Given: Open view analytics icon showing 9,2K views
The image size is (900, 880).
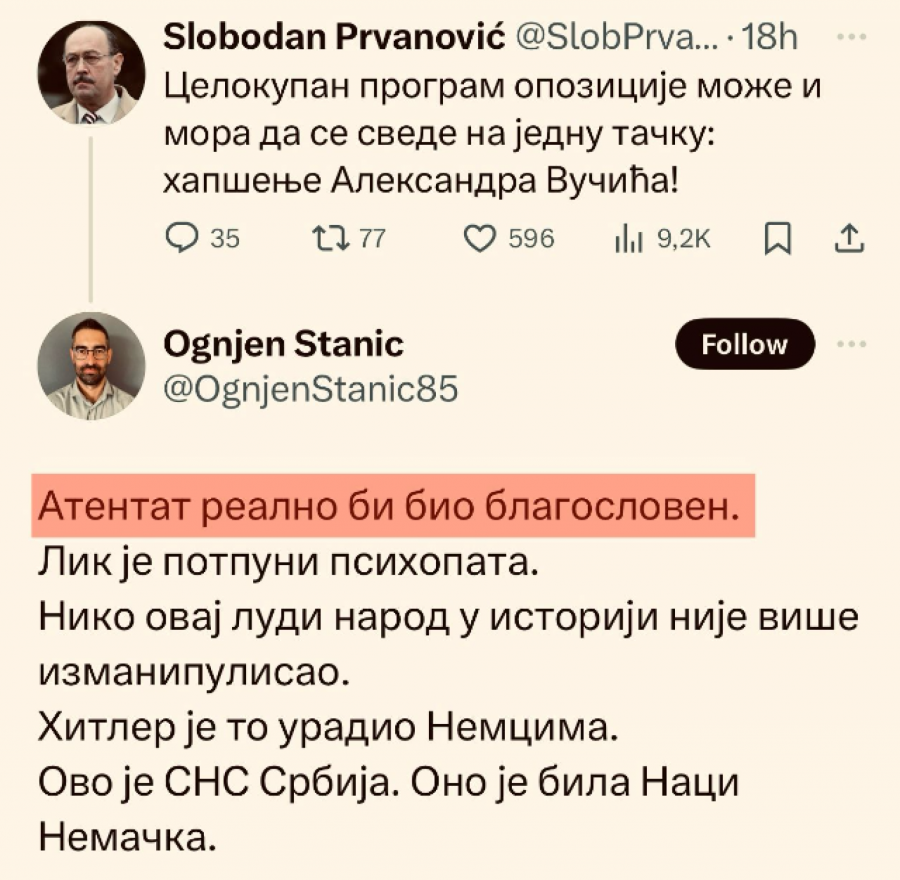Looking at the screenshot, I should (x=630, y=238).
